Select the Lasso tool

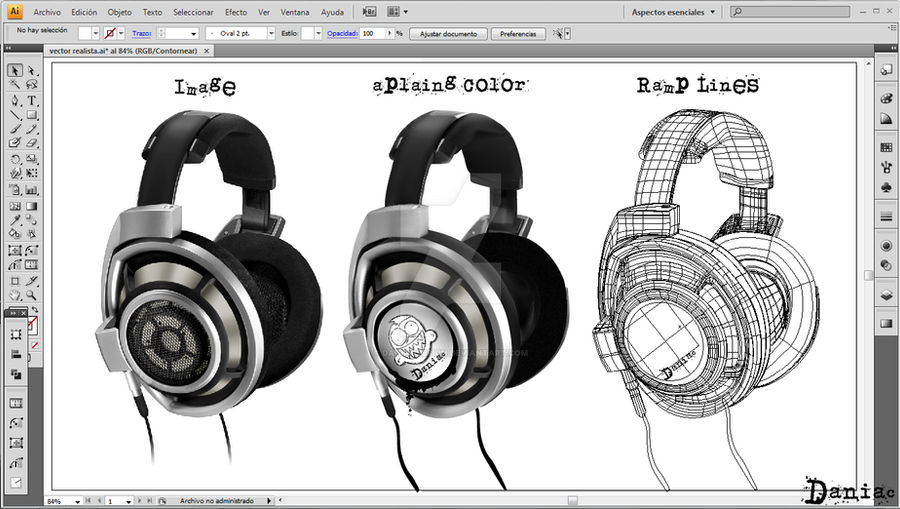(x=32, y=85)
